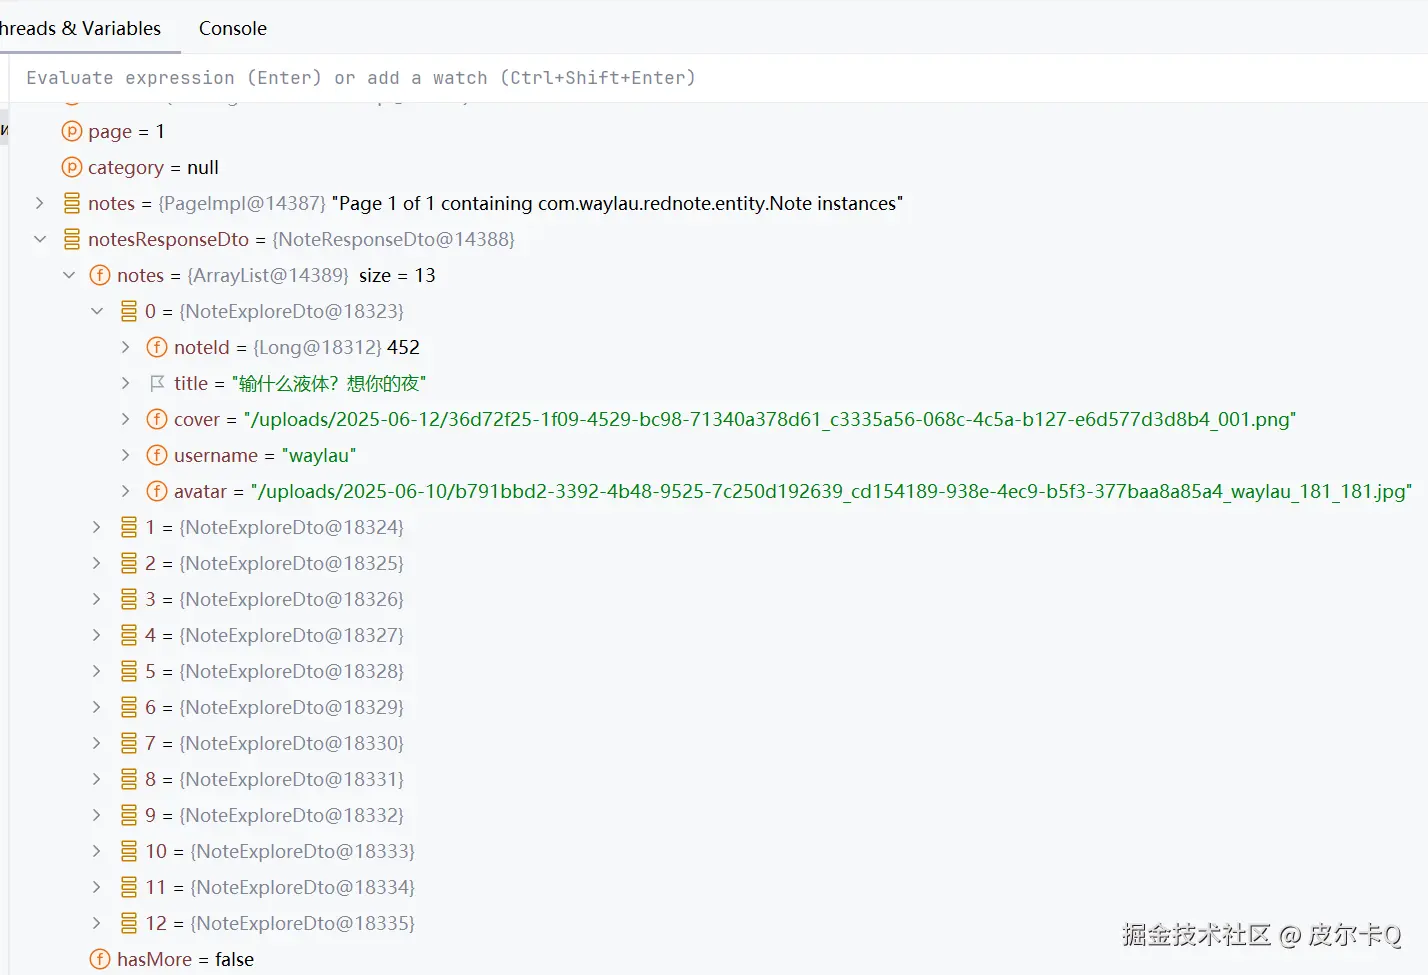Select the cover path ending _001.png
The height and width of the screenshot is (975, 1428).
click(x=770, y=419)
